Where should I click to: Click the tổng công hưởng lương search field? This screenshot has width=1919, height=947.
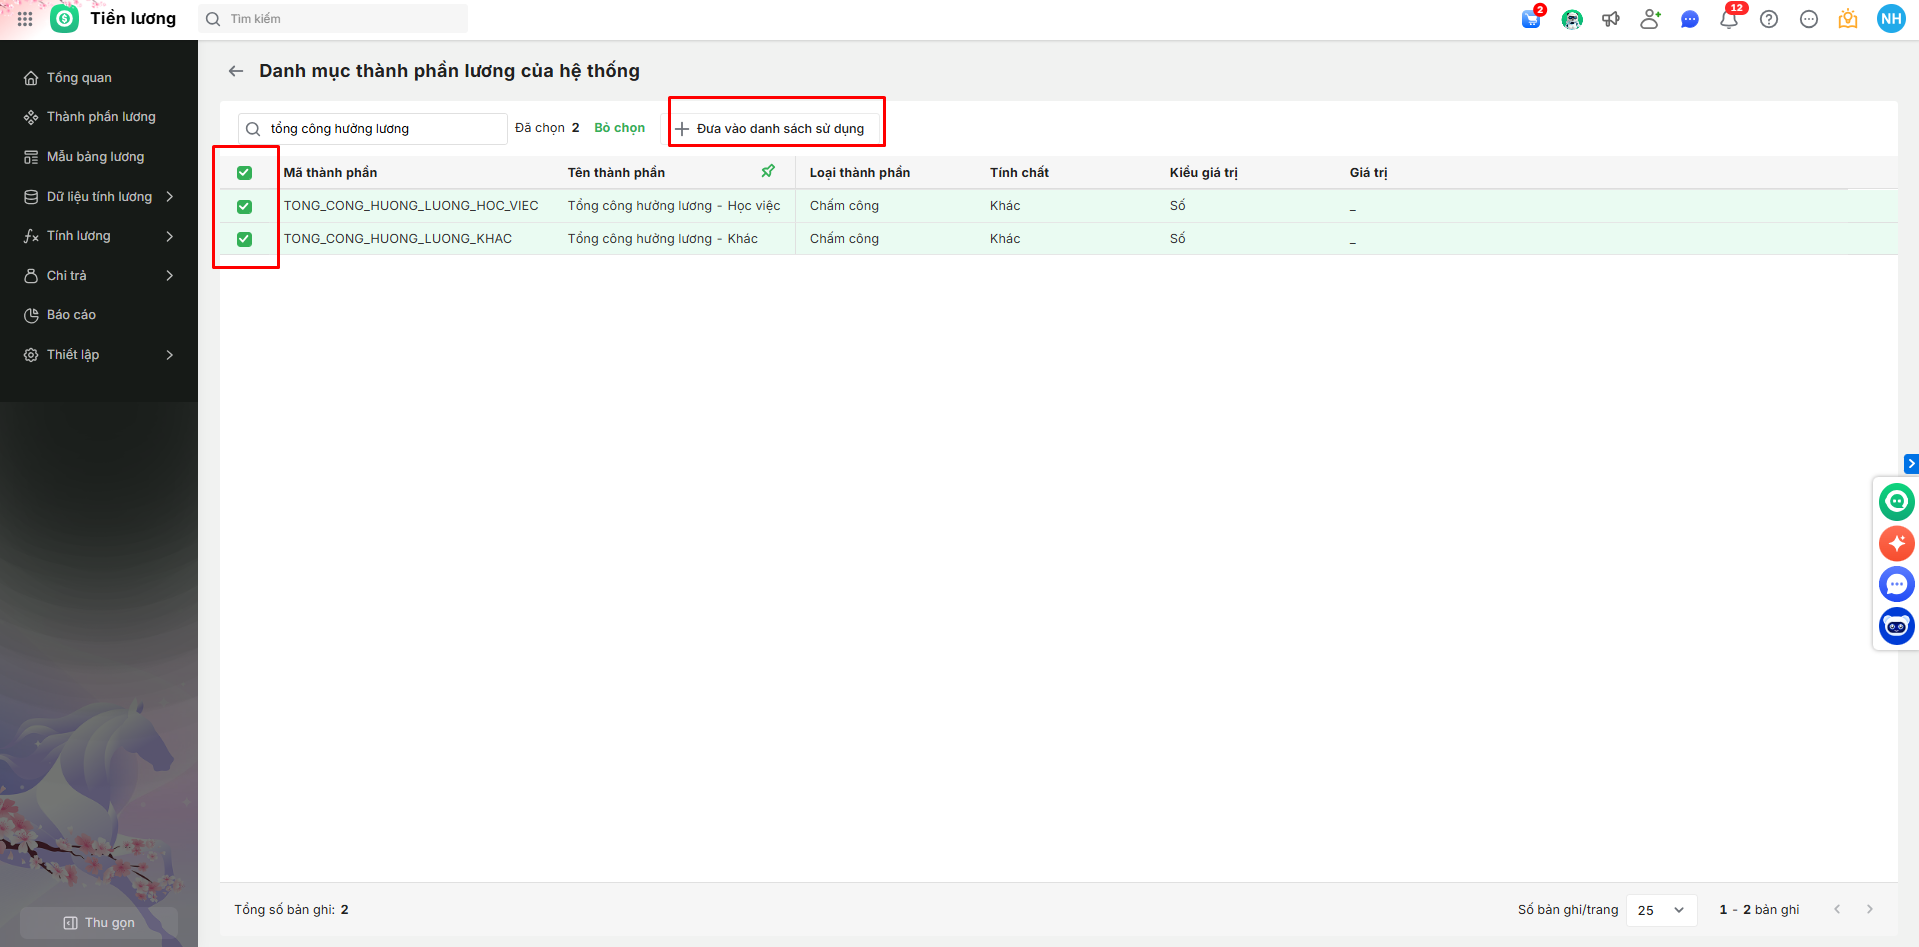[380, 129]
